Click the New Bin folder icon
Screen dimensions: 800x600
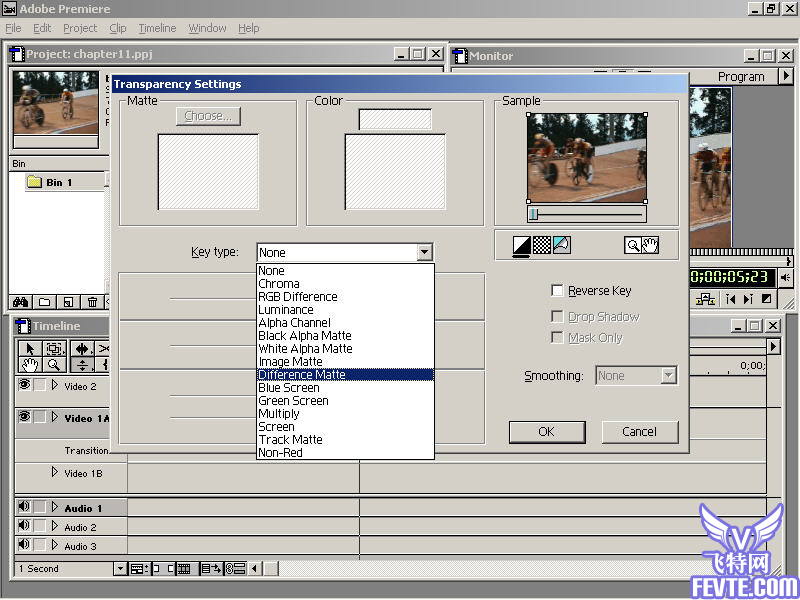(x=44, y=302)
